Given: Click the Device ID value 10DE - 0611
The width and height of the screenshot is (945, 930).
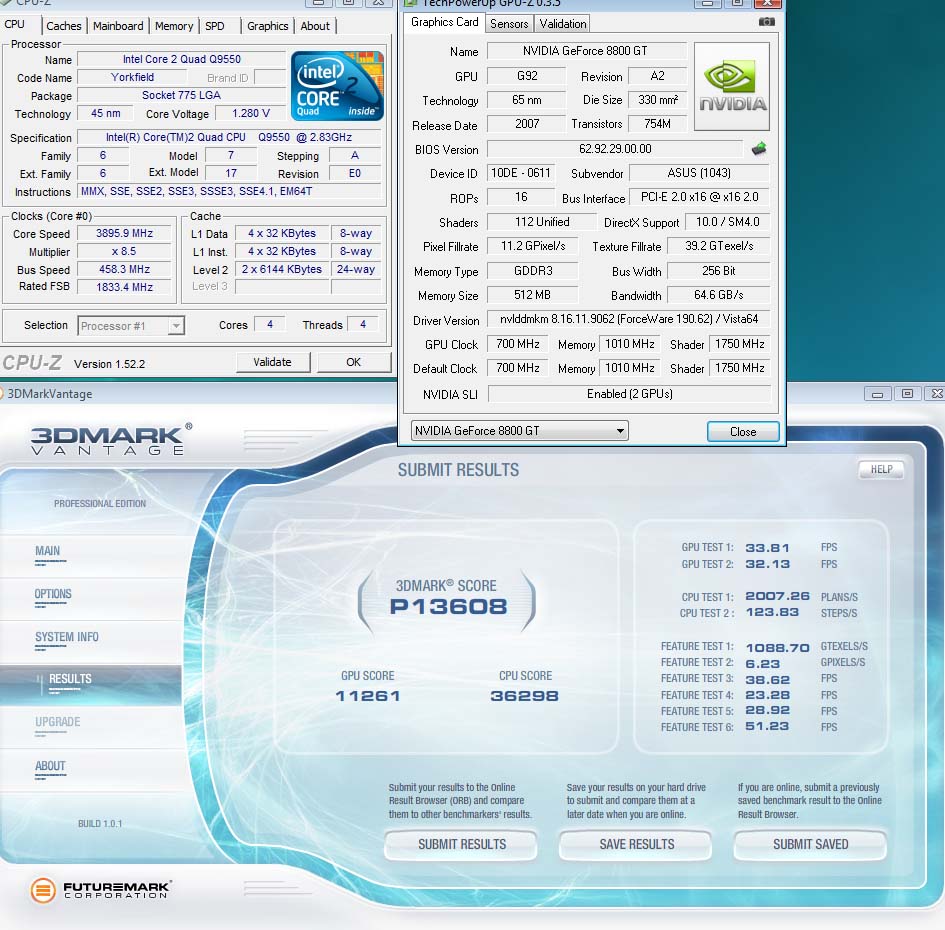Looking at the screenshot, I should (x=521, y=173).
